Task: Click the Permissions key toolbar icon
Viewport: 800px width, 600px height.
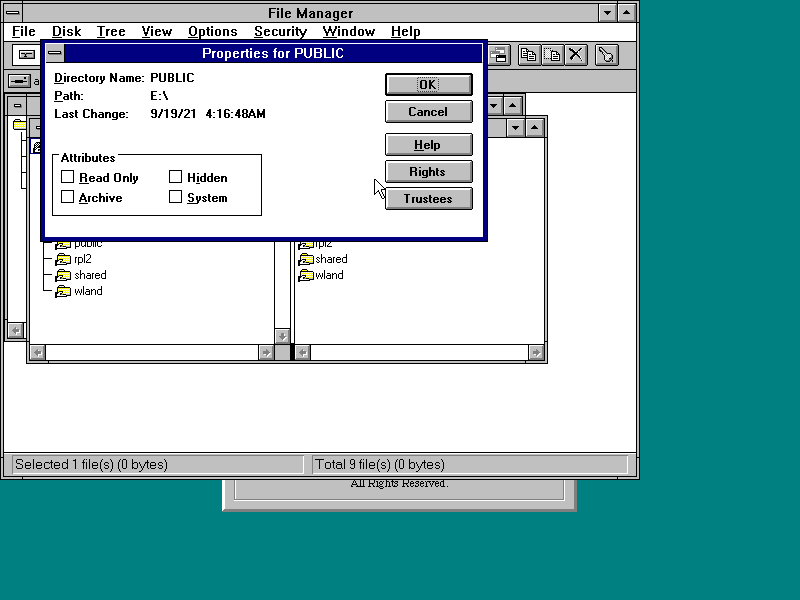Action: tap(606, 55)
